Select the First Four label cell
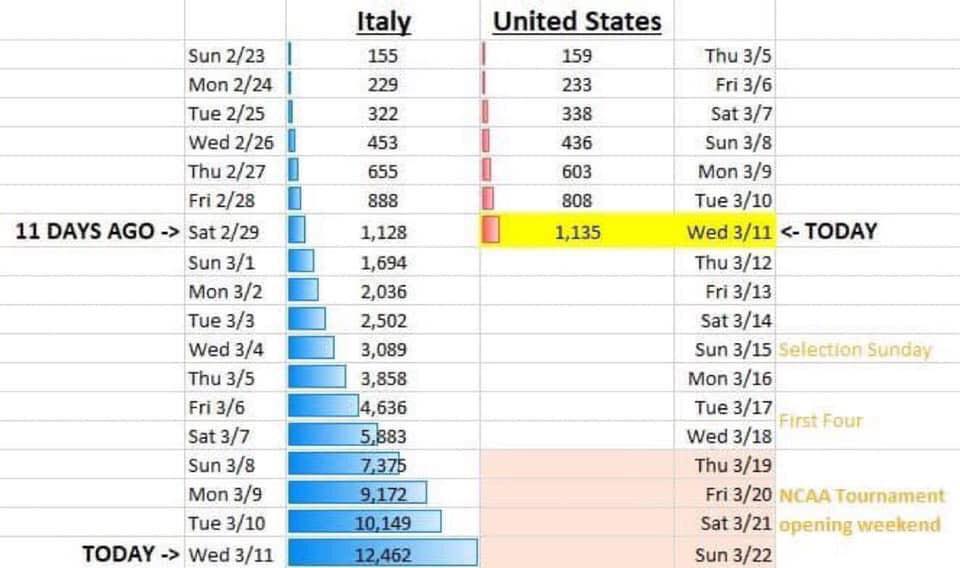This screenshot has width=960, height=568. click(820, 420)
